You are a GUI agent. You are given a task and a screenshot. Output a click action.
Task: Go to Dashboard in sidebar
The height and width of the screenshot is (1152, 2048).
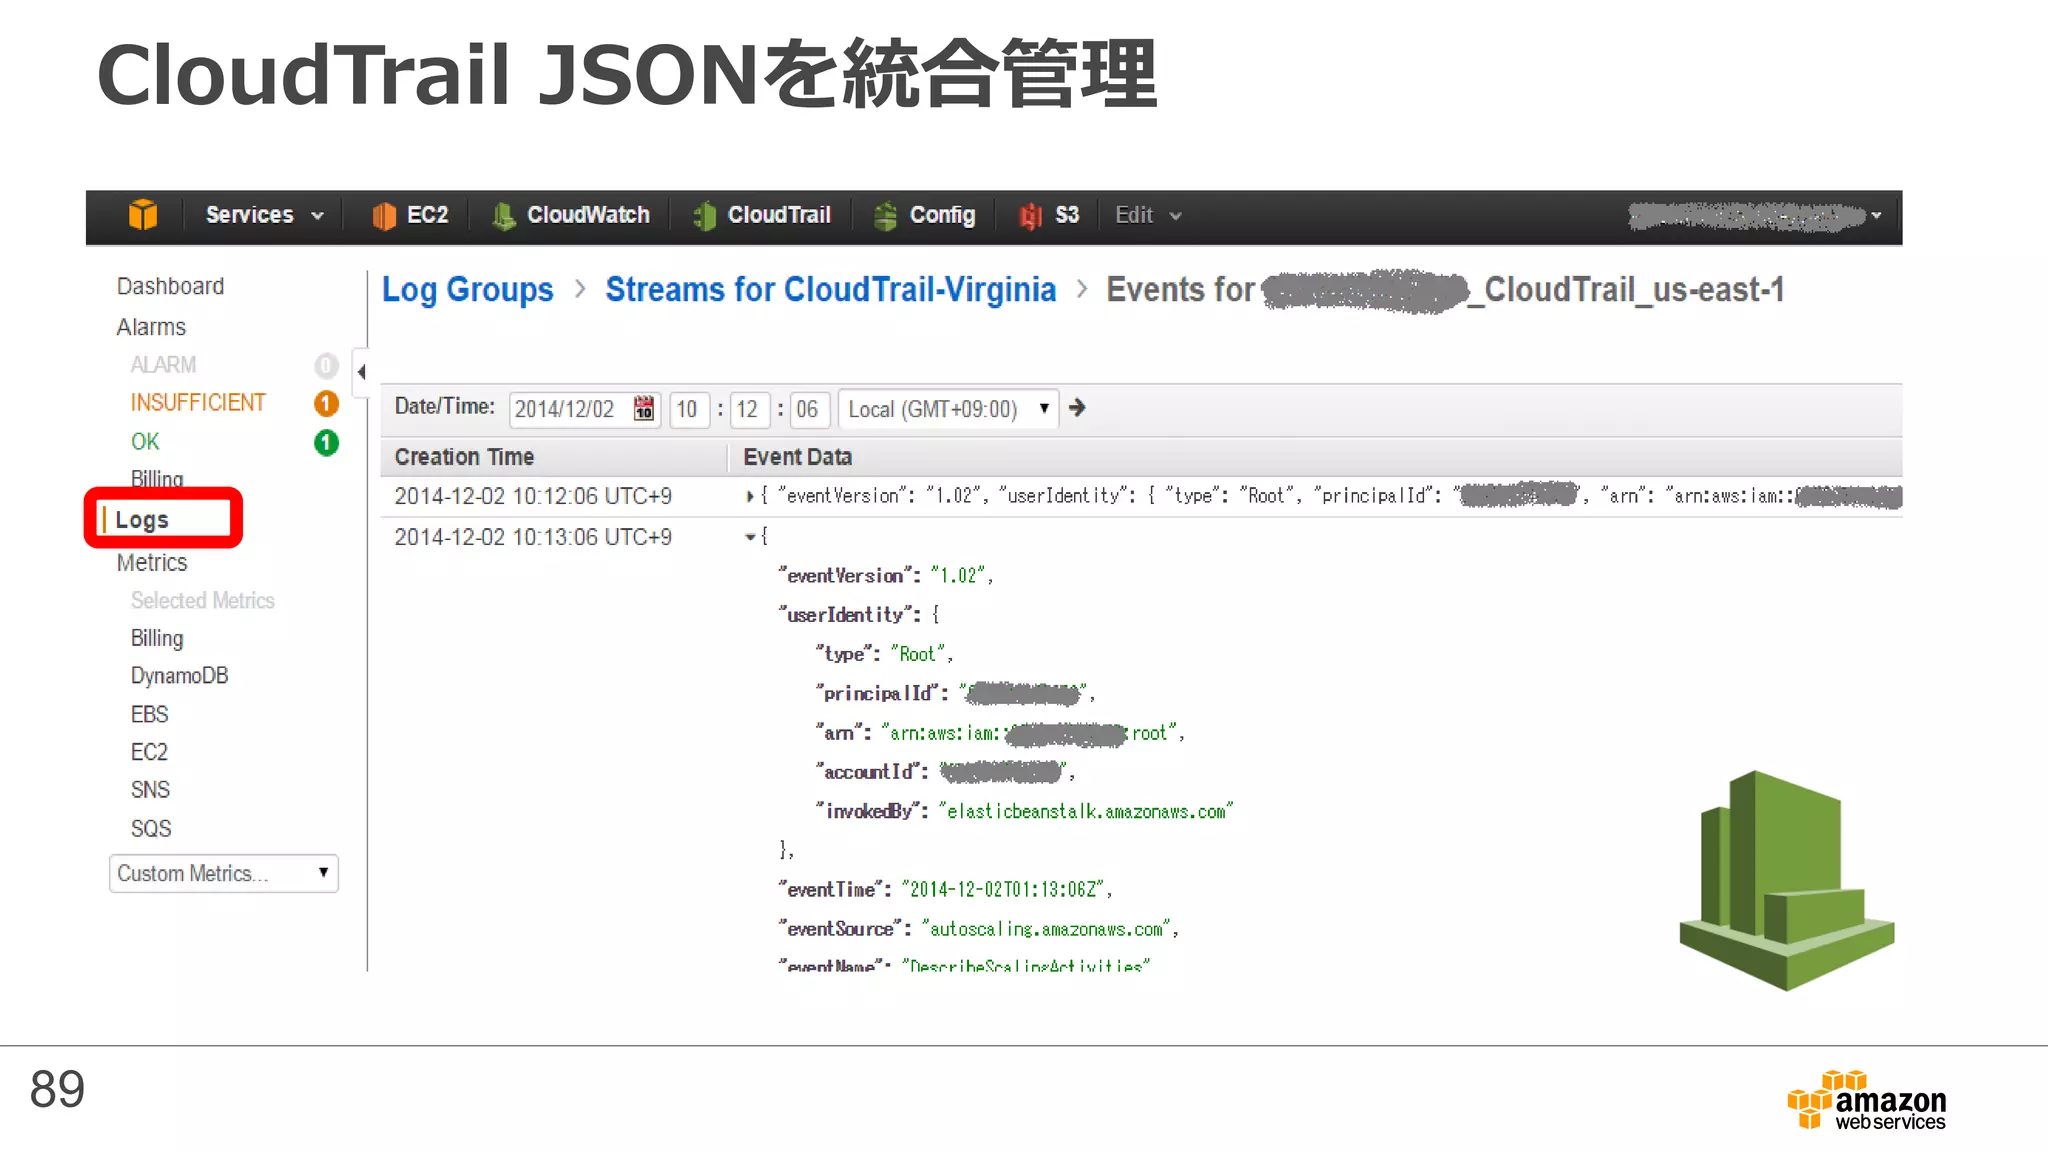pos(170,286)
